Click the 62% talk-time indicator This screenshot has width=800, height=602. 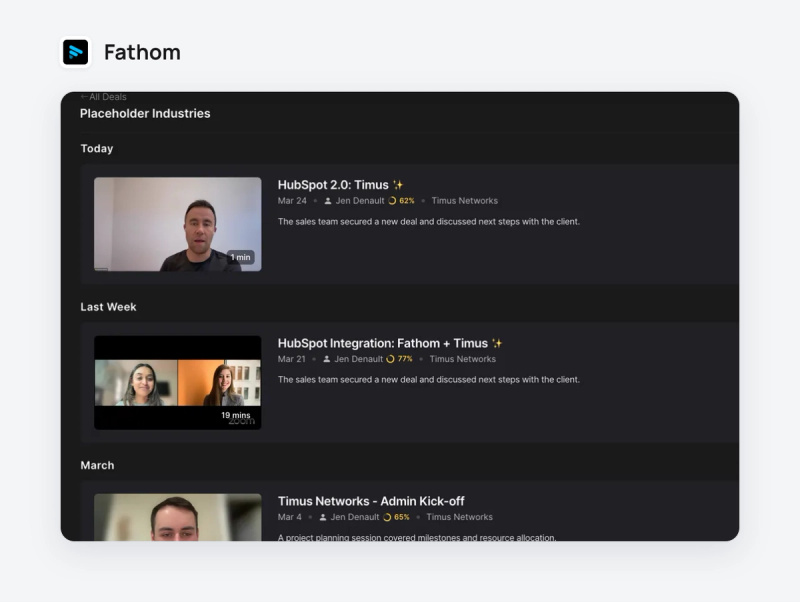402,201
